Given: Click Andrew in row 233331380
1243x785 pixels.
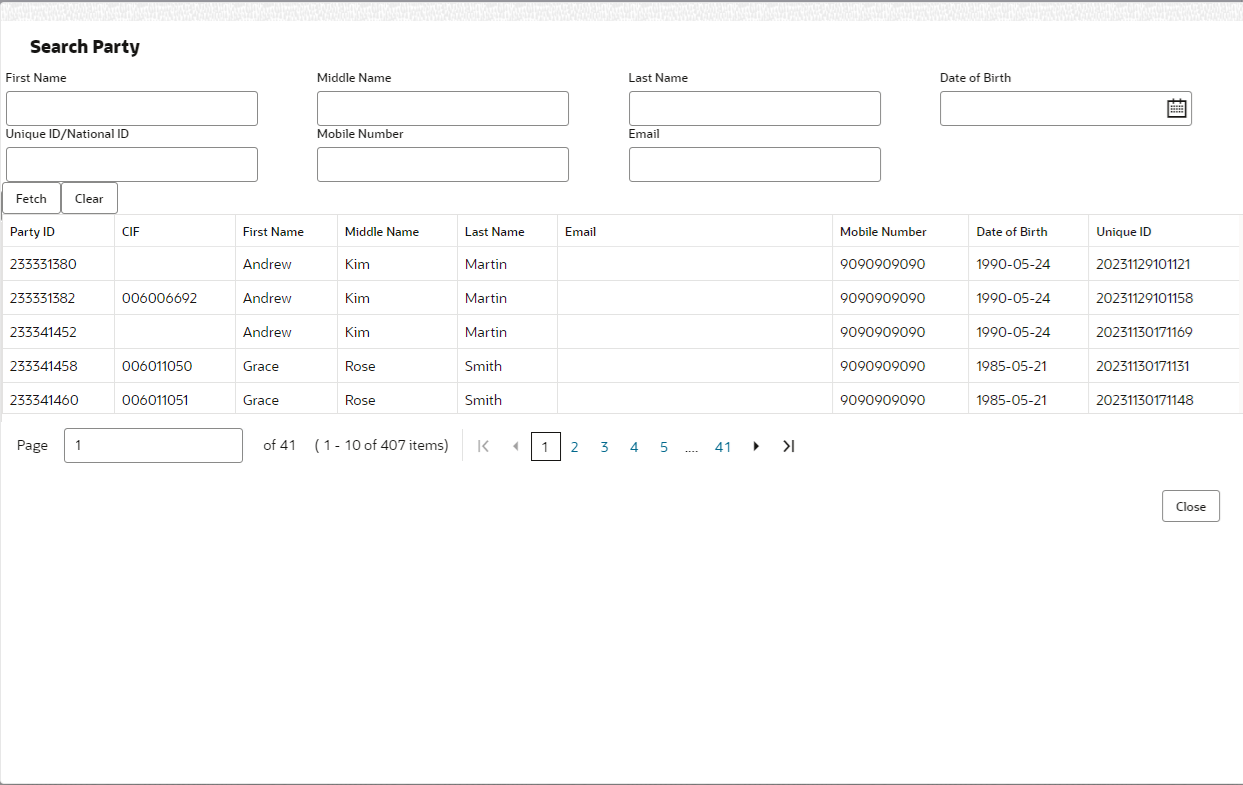Looking at the screenshot, I should (x=267, y=264).
